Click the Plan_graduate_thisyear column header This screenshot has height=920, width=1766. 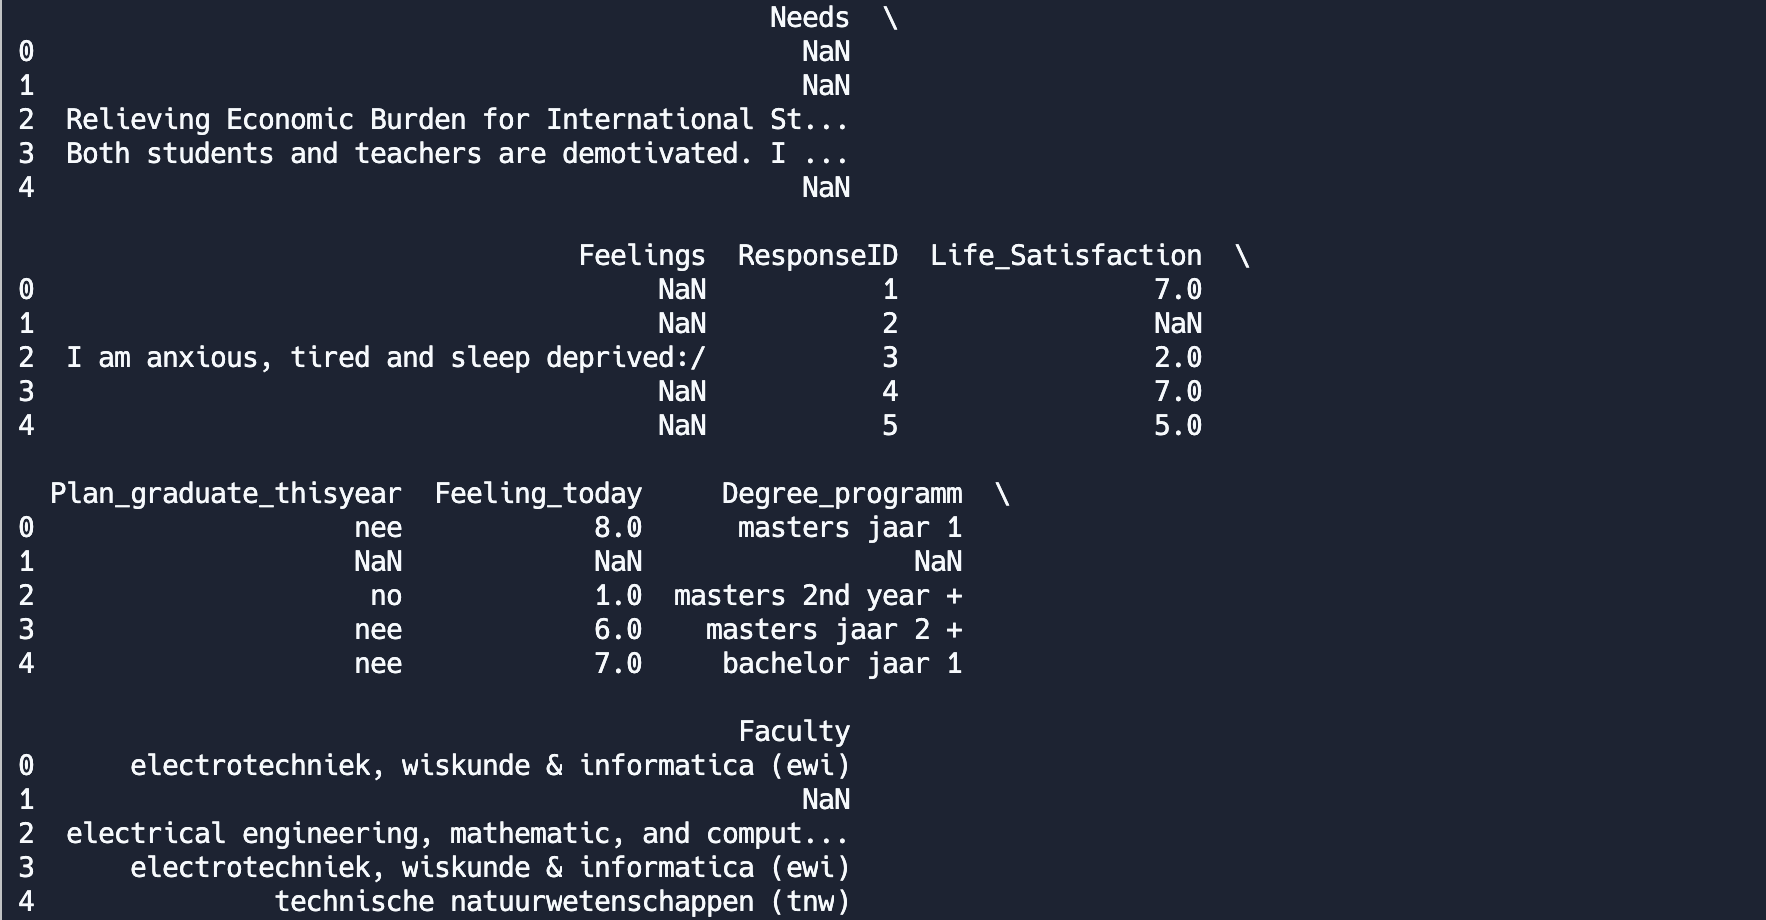(x=225, y=494)
